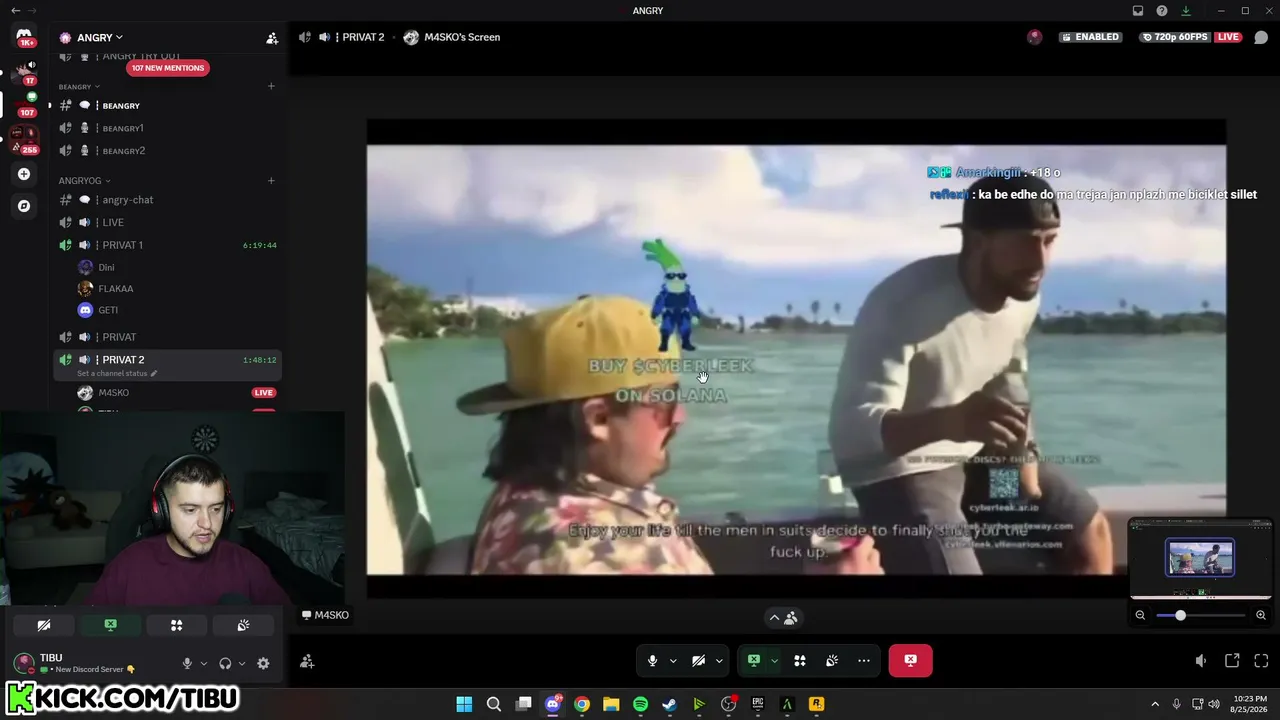Toggle screen share in call control bar
This screenshot has height=720, width=1280.
(x=754, y=661)
